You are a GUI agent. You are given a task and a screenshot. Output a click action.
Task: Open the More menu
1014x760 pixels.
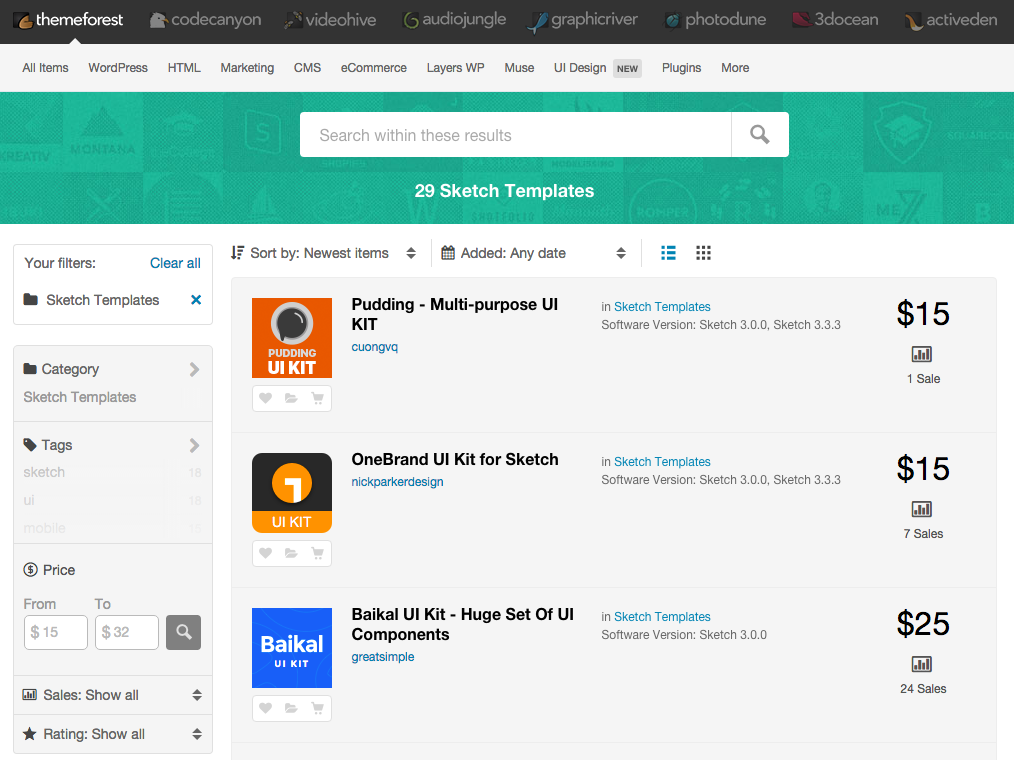coord(735,68)
